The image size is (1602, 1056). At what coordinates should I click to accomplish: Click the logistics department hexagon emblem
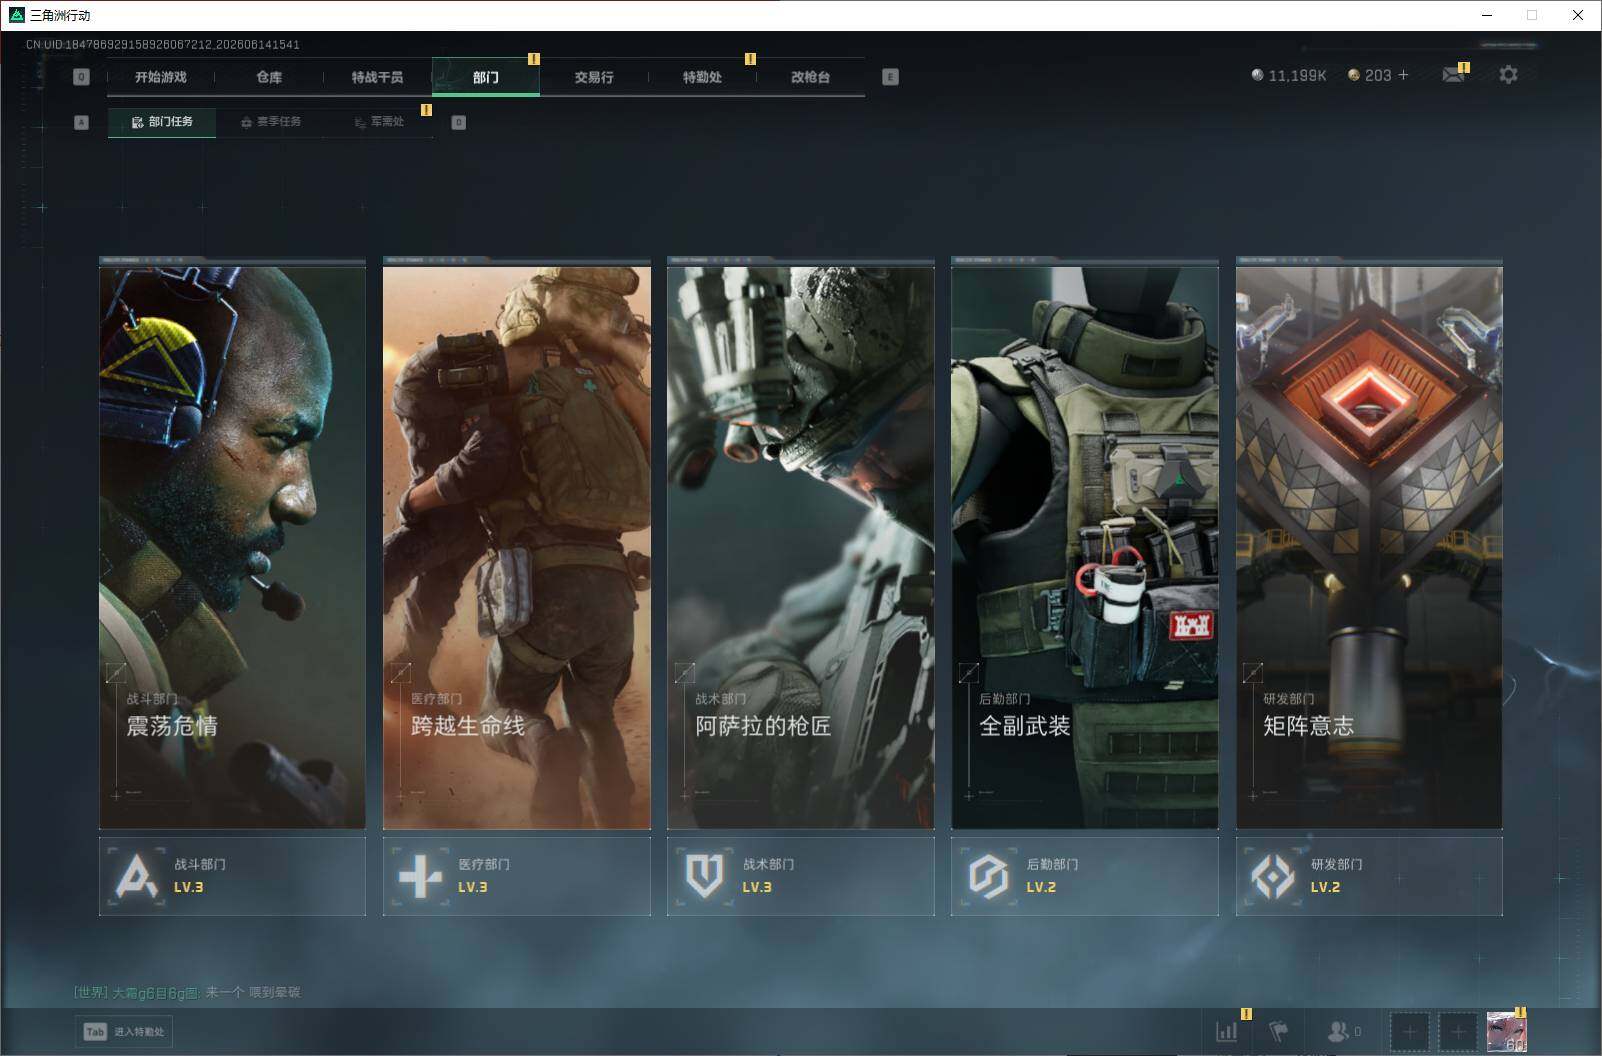coord(988,877)
